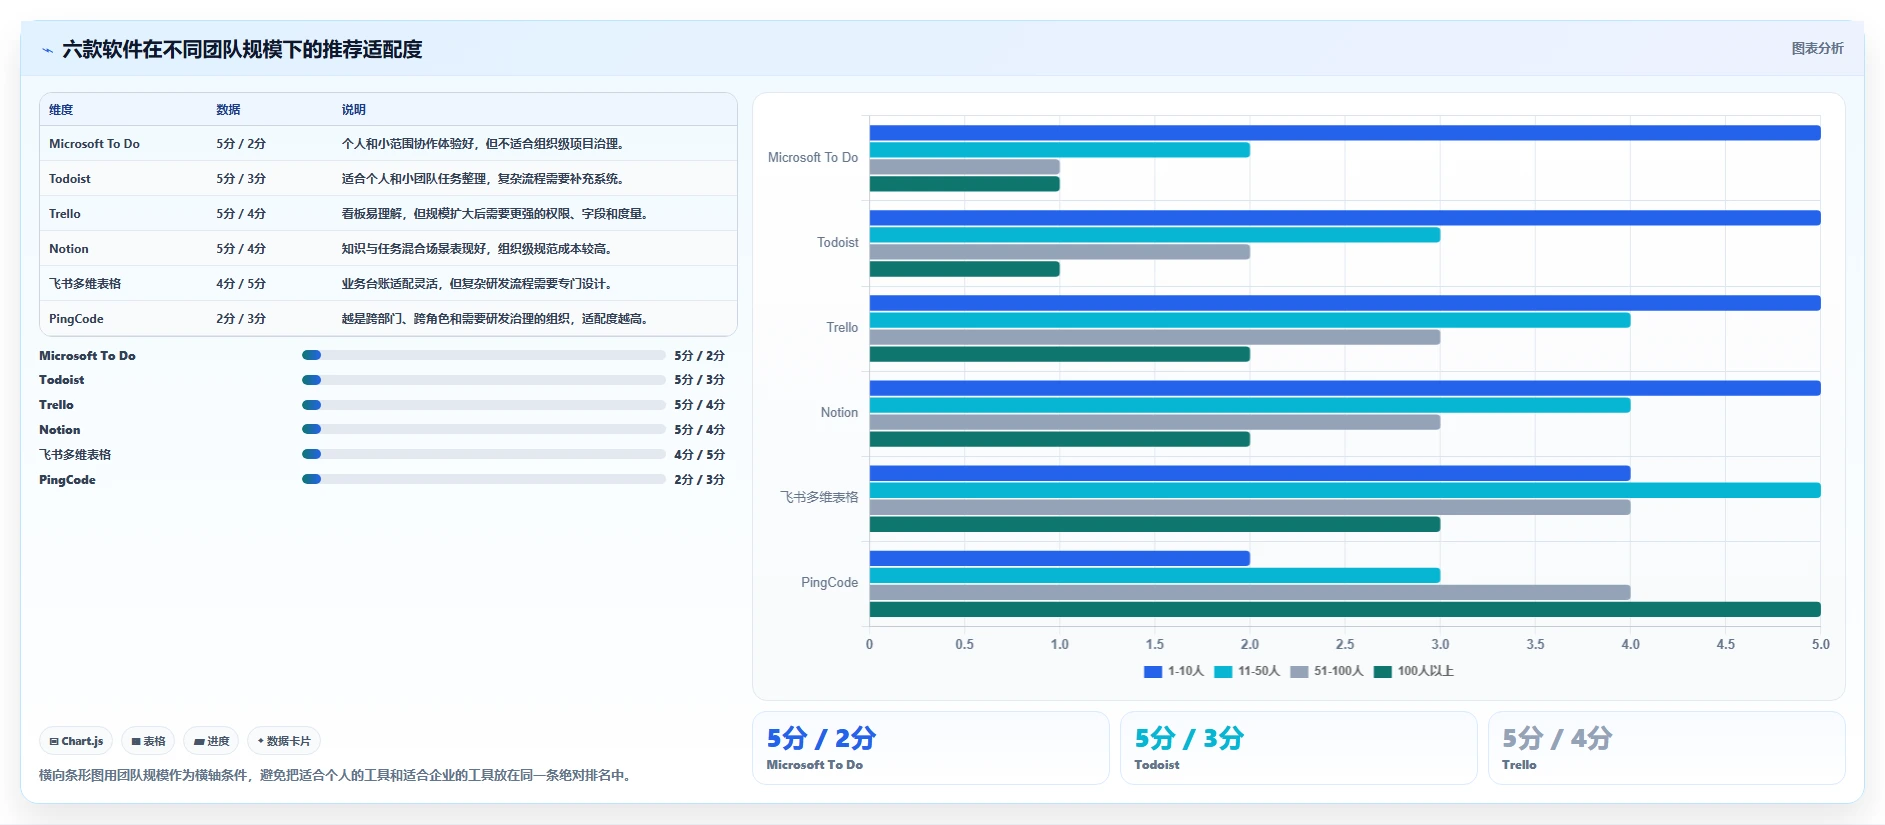Viewport: 1885px width, 825px height.
Task: Click the 2分 / 3分 cell in table
Action: point(241,319)
